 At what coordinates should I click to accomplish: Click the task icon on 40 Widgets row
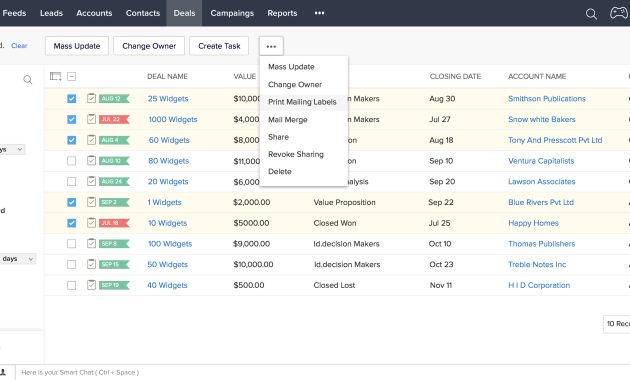click(91, 285)
